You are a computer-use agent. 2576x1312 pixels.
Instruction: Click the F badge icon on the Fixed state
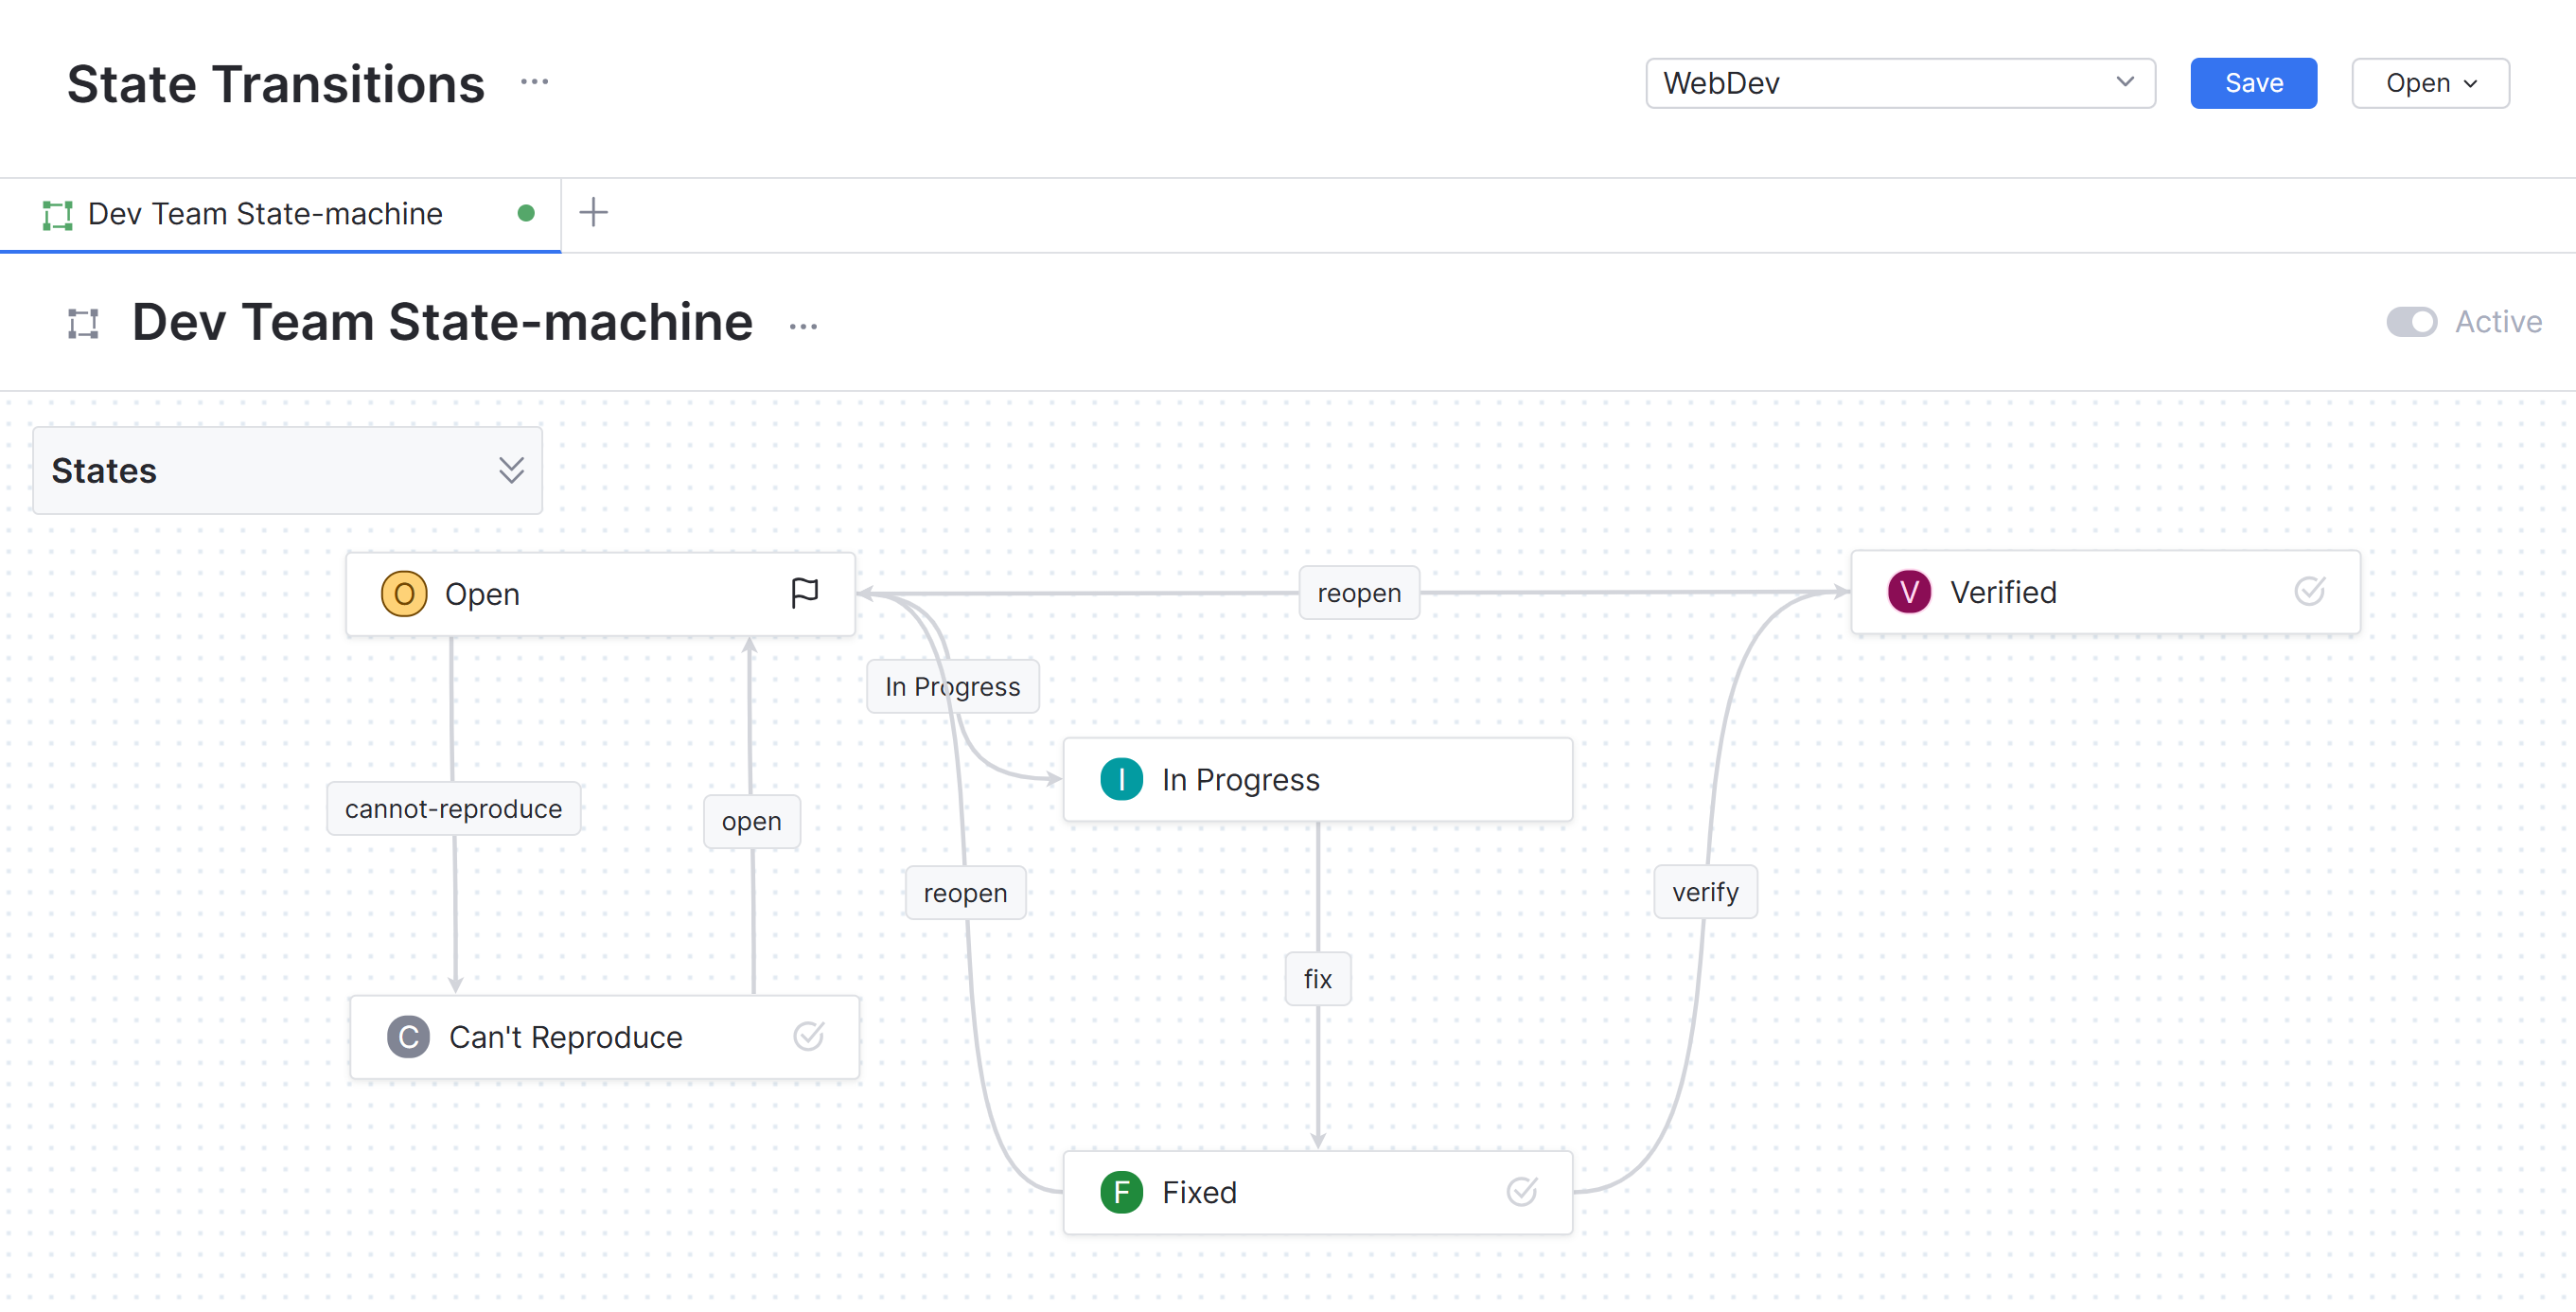(1122, 1192)
